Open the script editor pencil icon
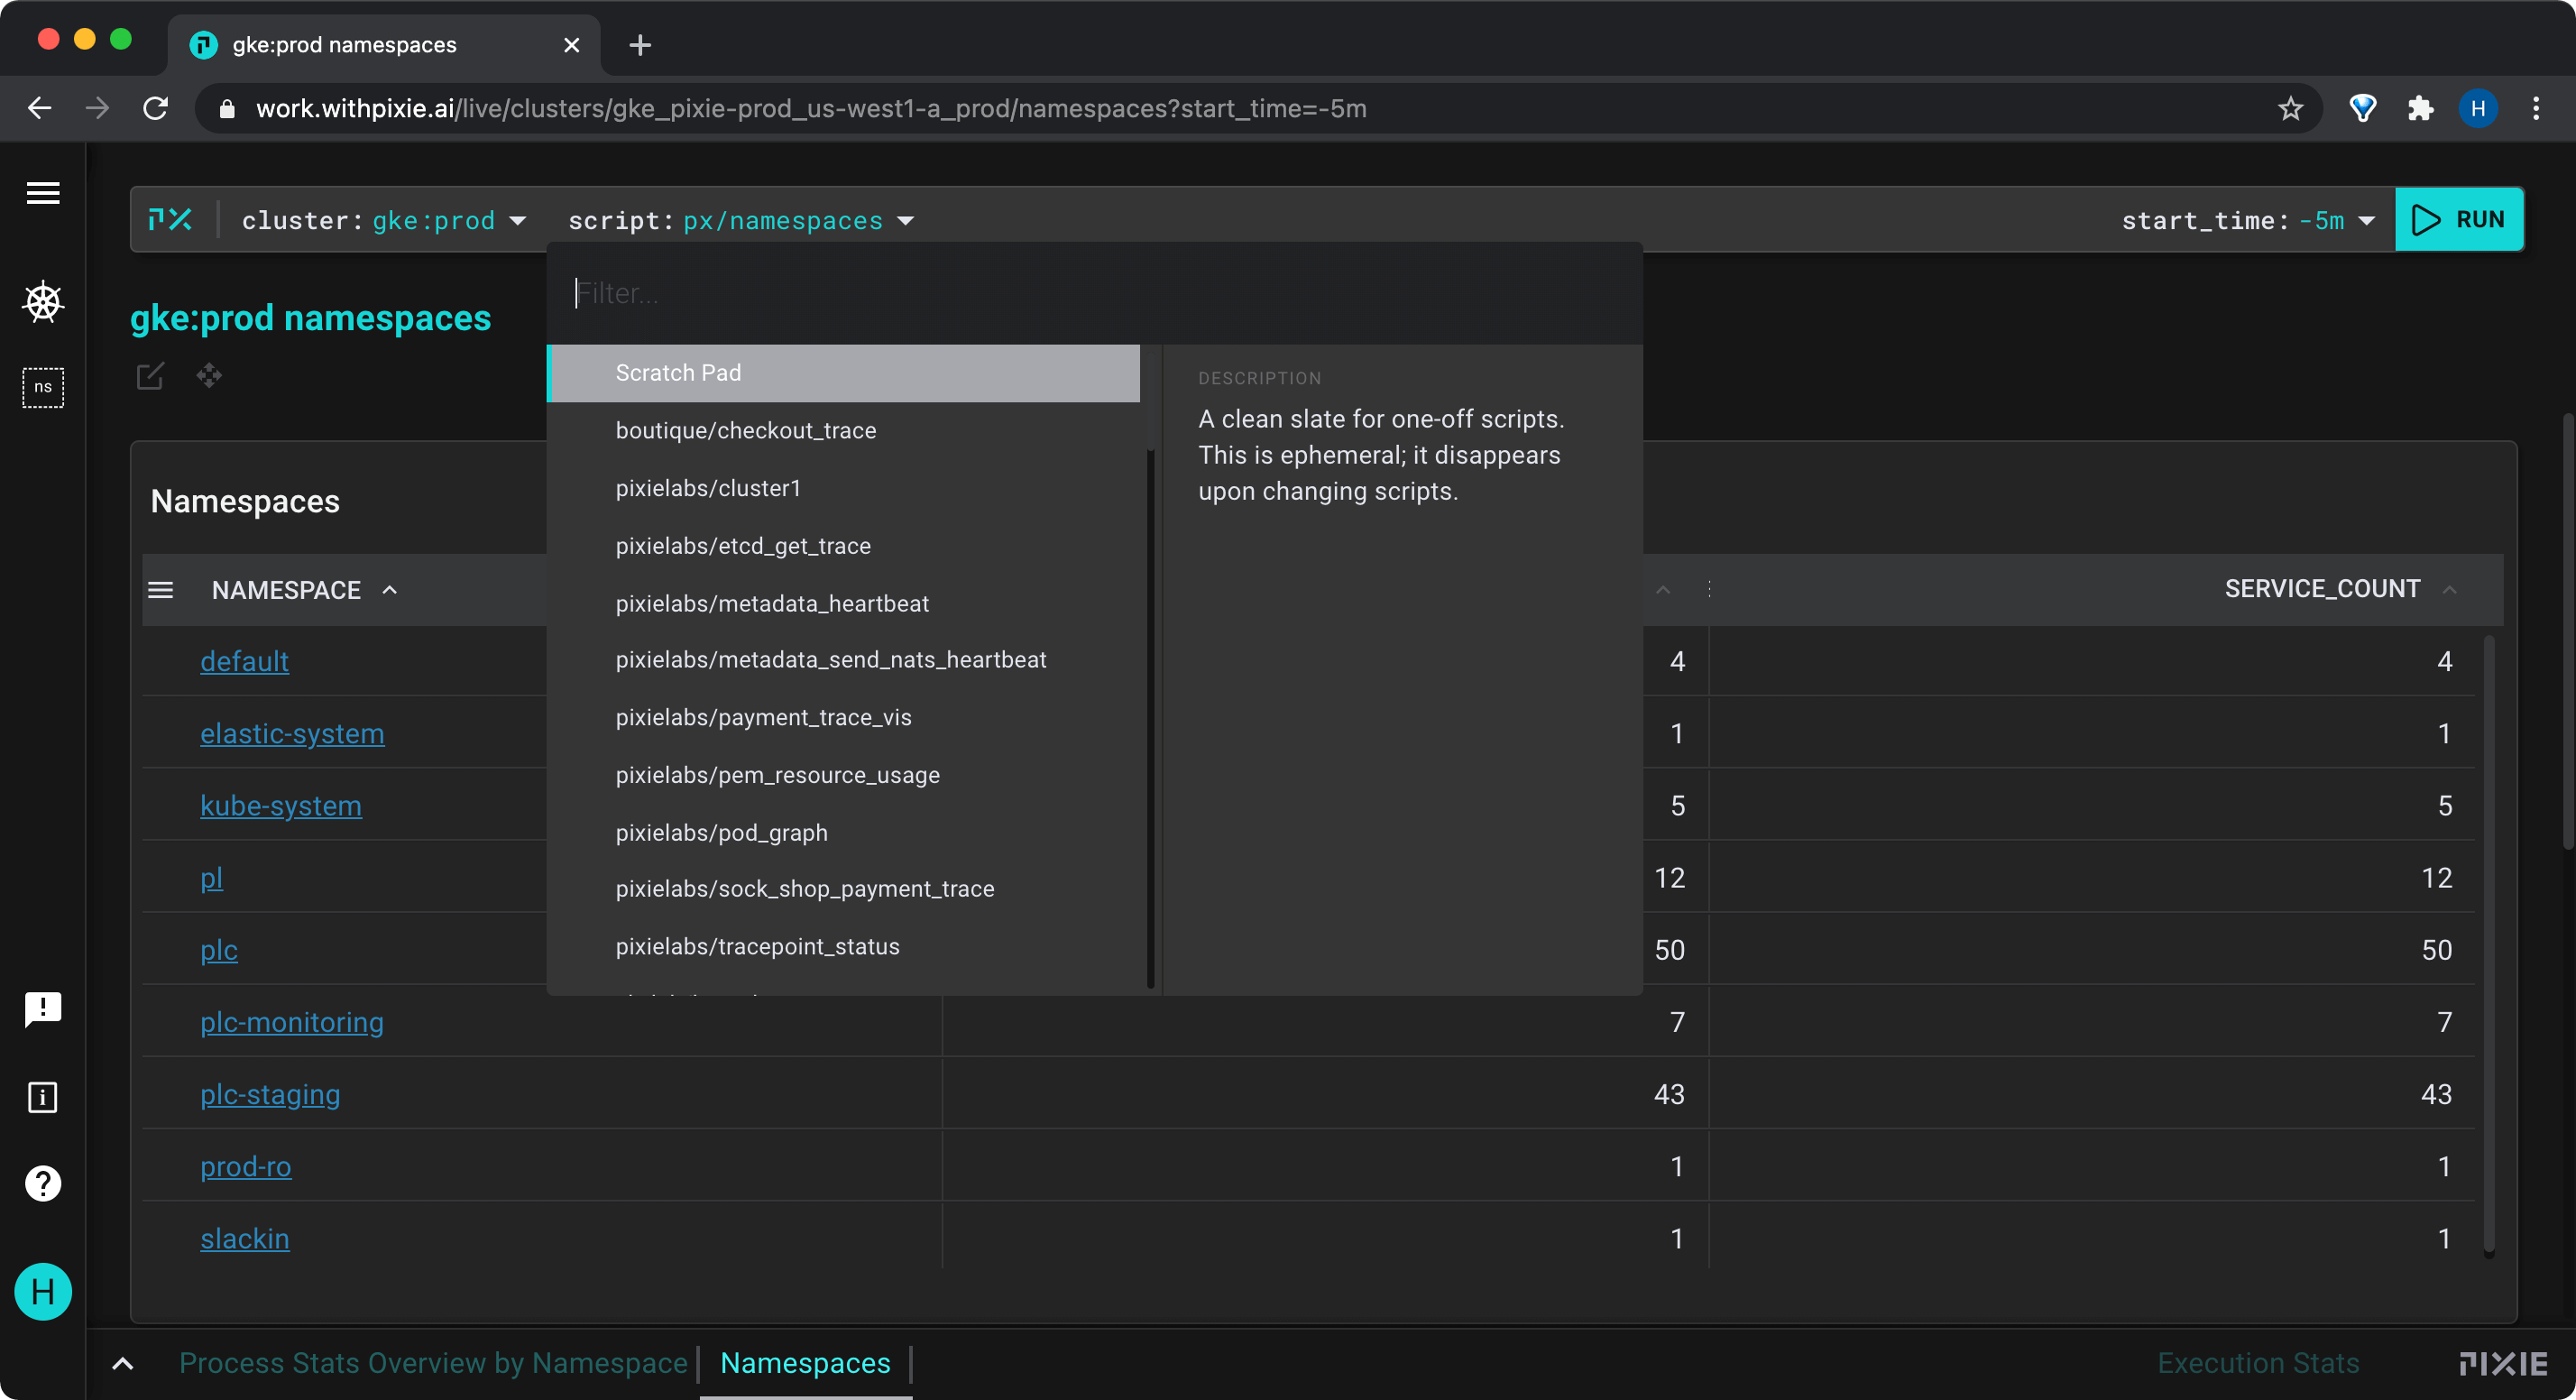The width and height of the screenshot is (2576, 1400). pyautogui.click(x=150, y=376)
